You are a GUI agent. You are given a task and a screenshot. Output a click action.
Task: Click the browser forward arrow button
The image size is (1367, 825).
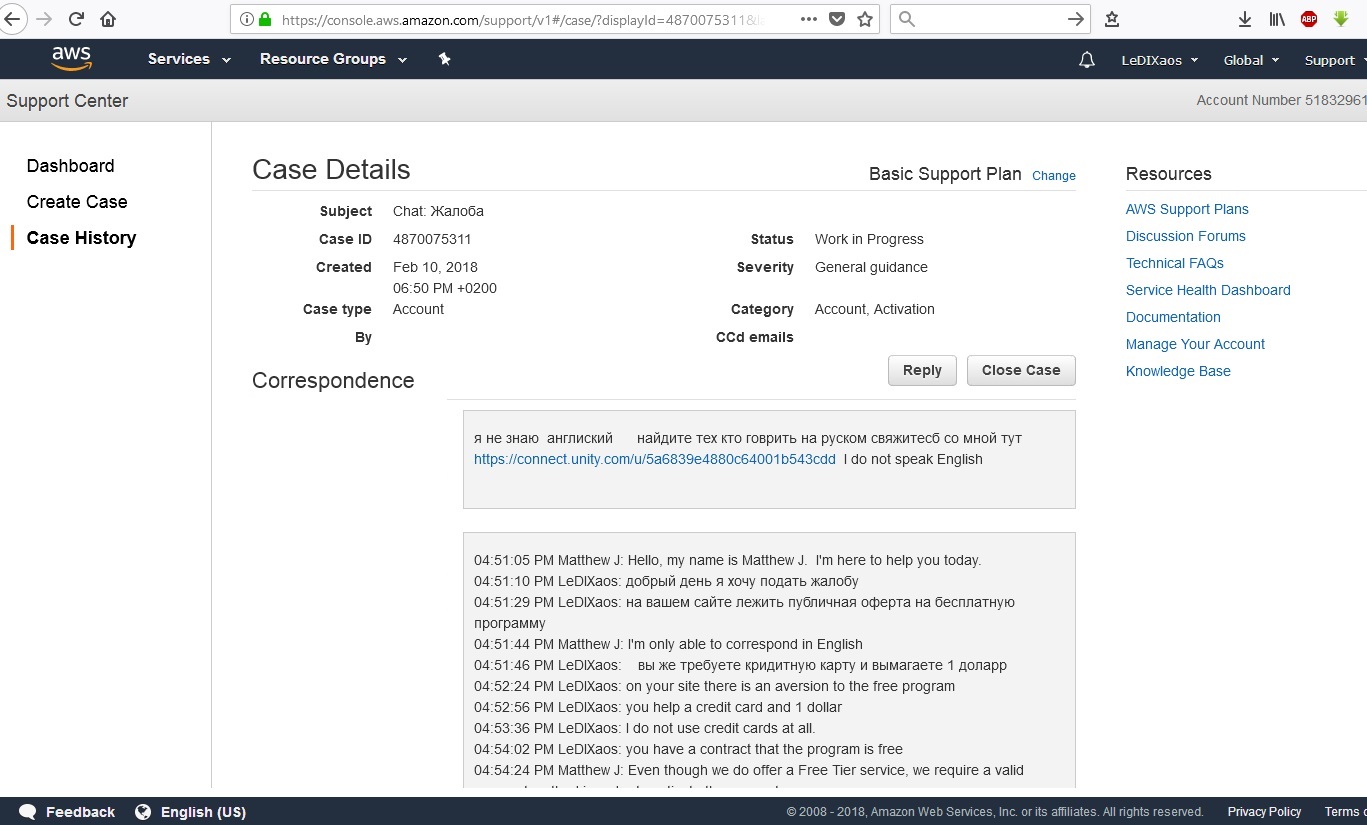tap(44, 19)
